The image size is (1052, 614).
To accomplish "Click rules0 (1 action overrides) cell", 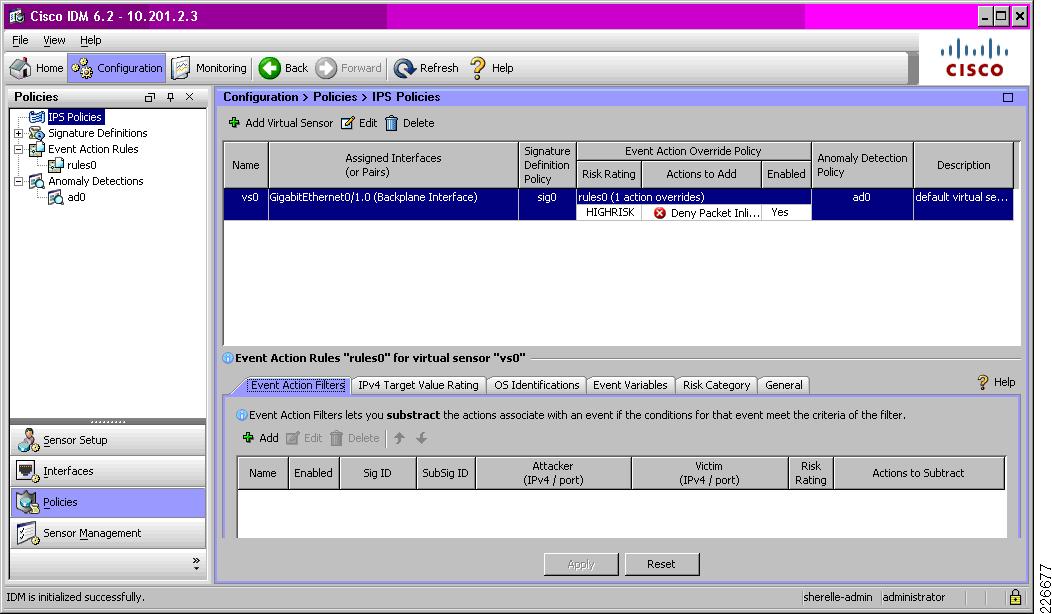I will point(694,197).
